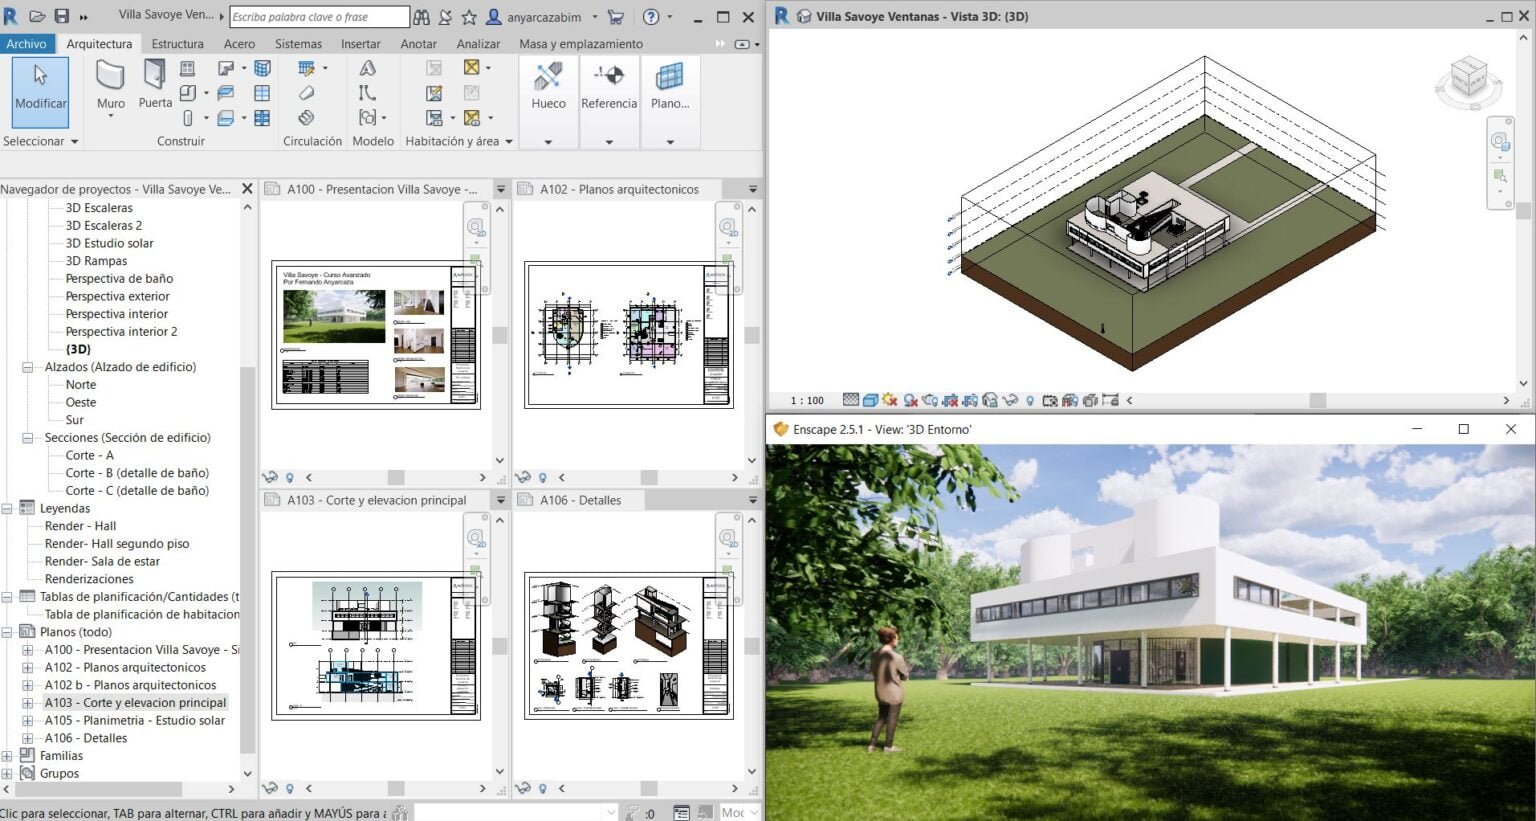Switch to the Estructura ribbon tab
Screen dimensions: 1536x821
point(177,44)
